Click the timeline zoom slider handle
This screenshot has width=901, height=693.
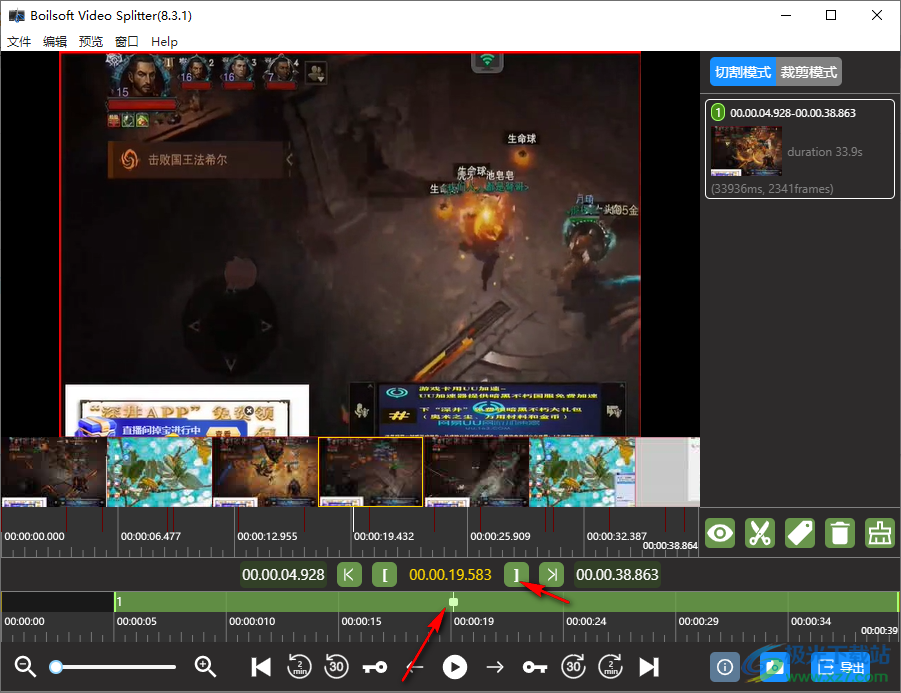click(56, 667)
